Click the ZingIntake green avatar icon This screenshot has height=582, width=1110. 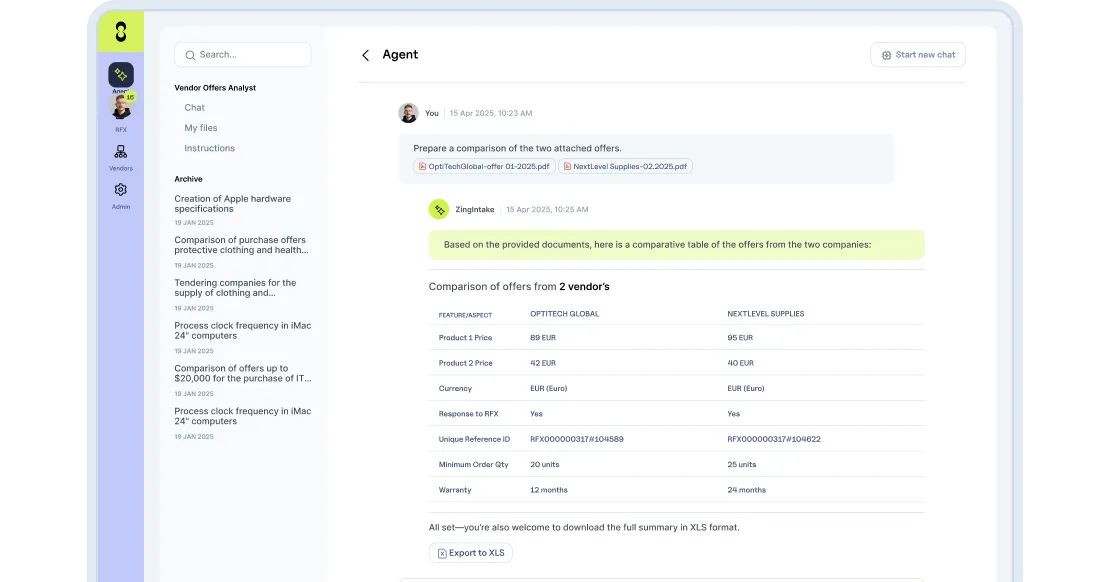point(439,209)
